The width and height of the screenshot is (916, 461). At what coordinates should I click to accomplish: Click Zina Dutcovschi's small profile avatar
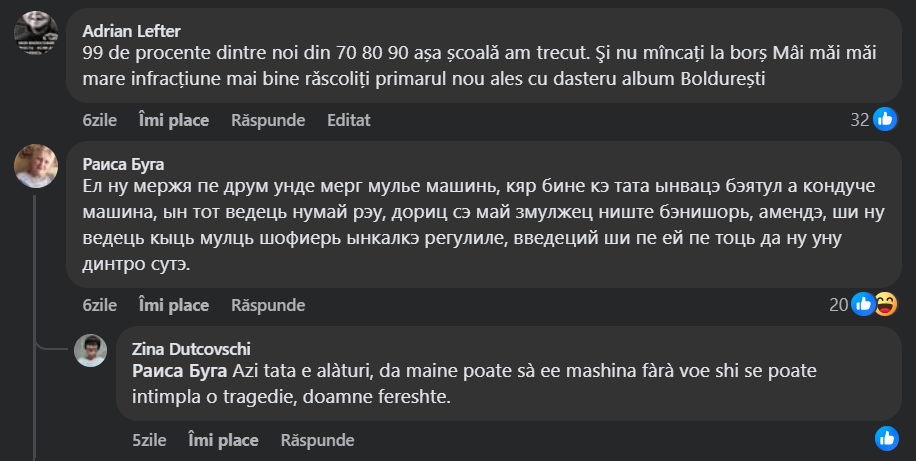point(92,351)
